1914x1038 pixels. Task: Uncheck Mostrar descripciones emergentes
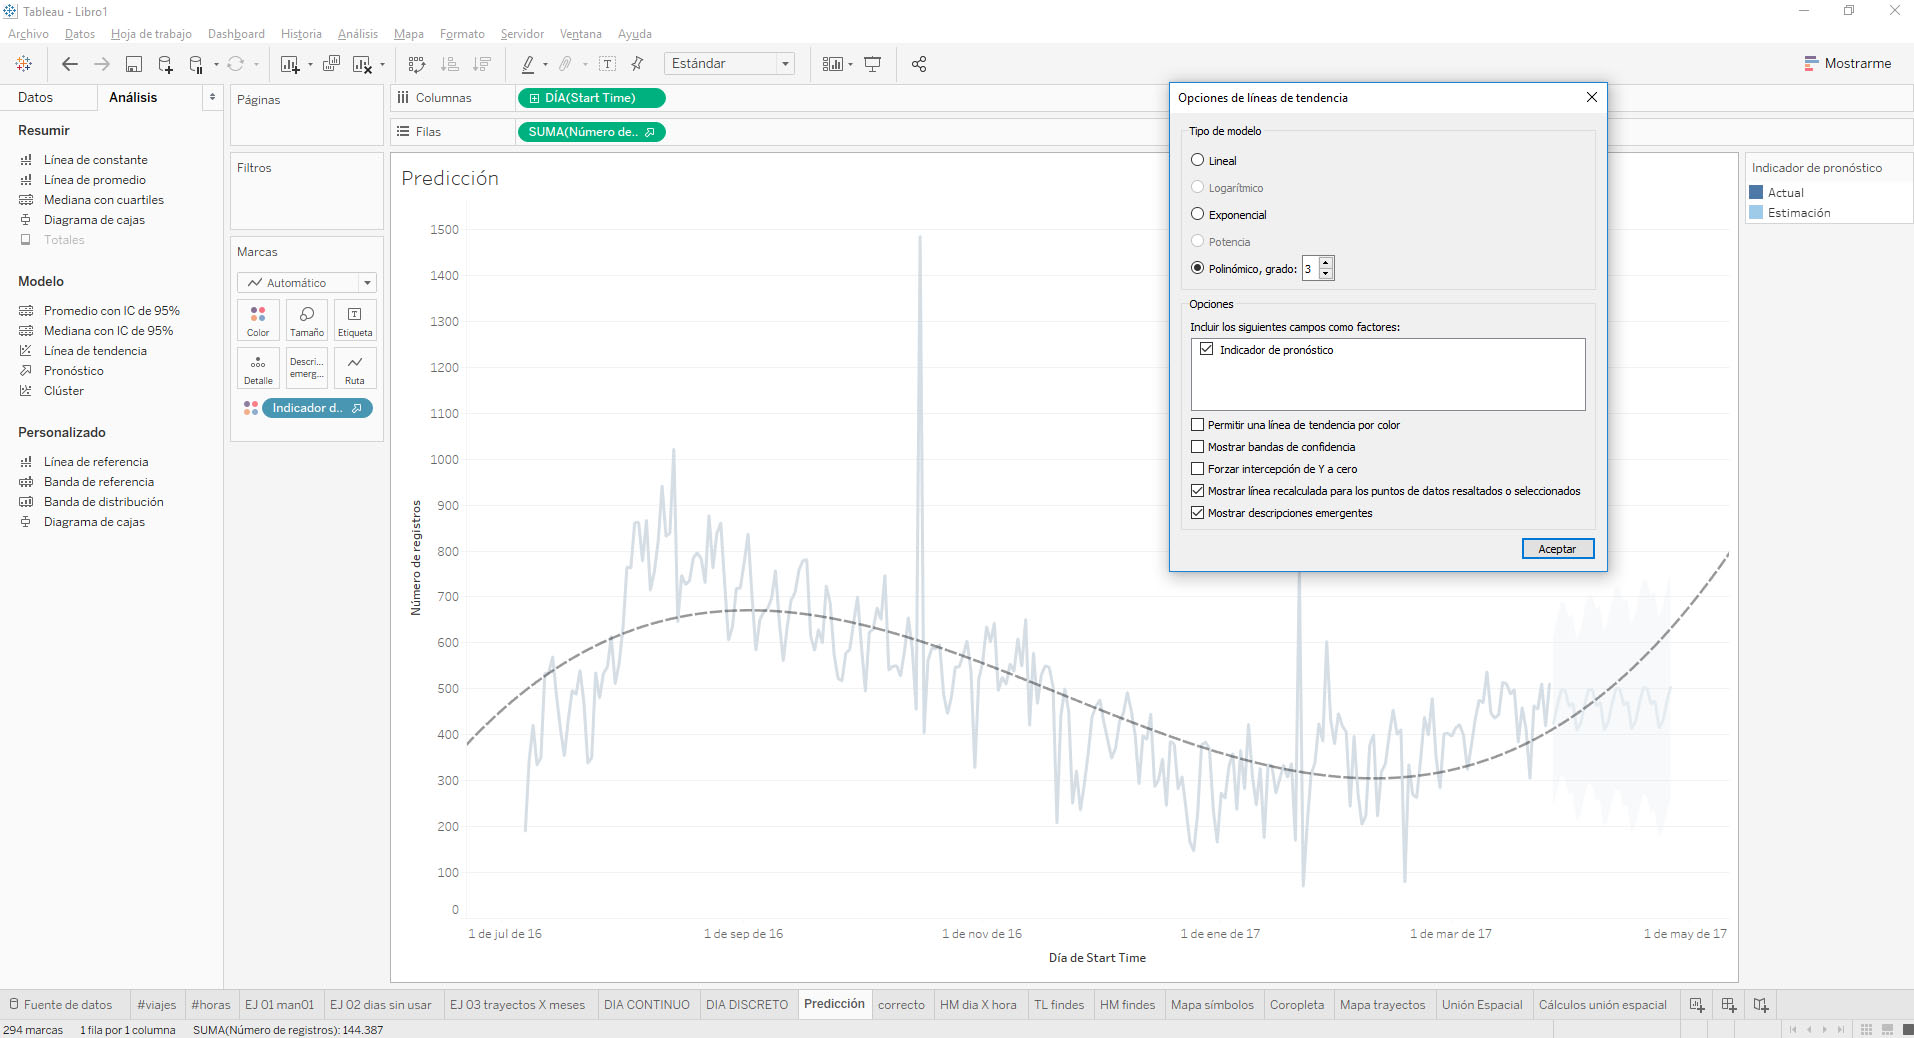[1197, 512]
